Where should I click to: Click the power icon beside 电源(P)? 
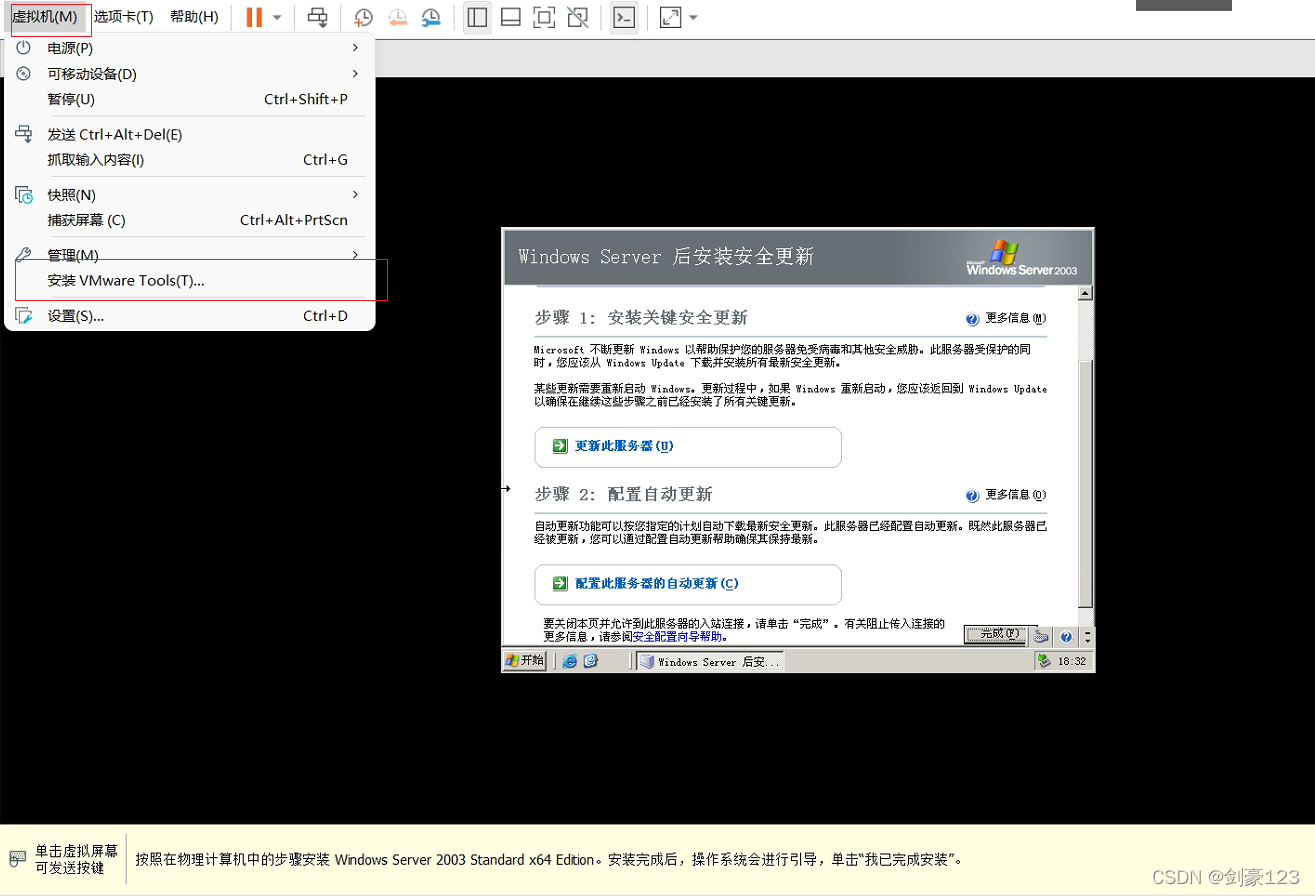pyautogui.click(x=24, y=48)
